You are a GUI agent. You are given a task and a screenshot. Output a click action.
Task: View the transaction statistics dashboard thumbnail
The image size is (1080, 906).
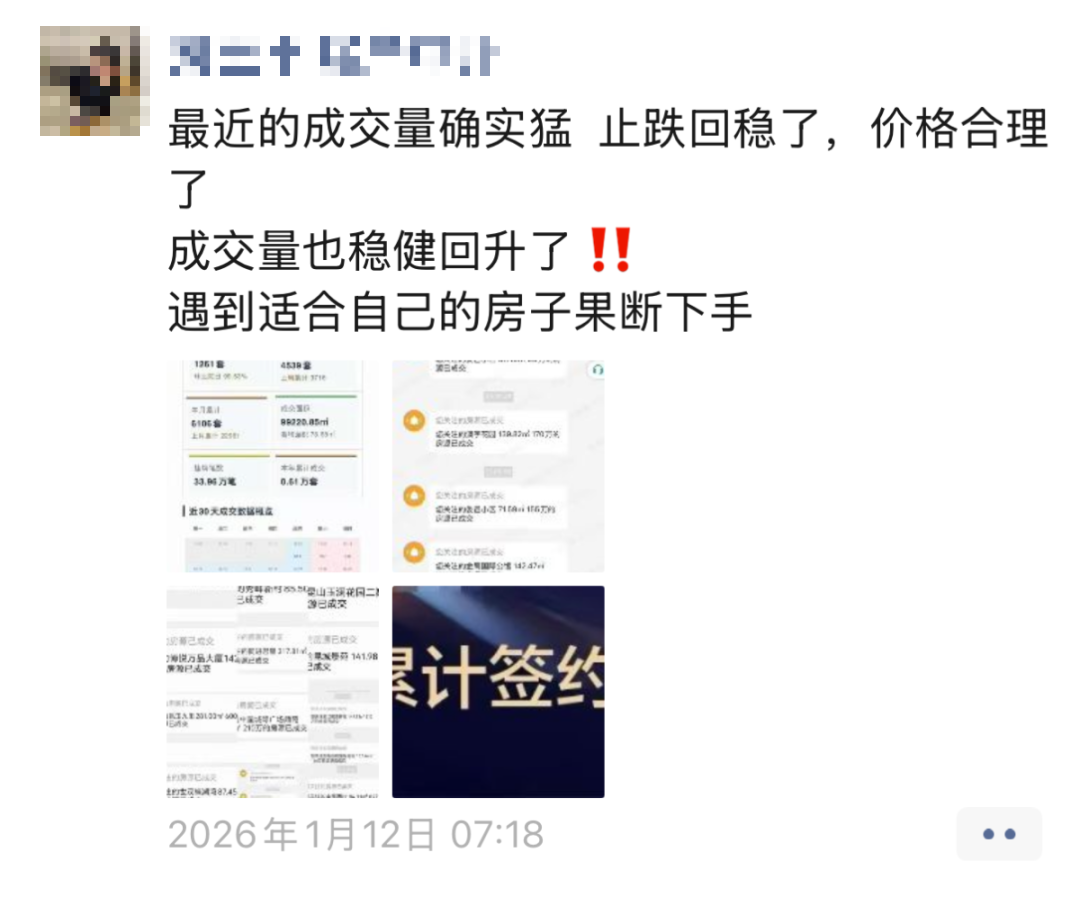point(273,466)
